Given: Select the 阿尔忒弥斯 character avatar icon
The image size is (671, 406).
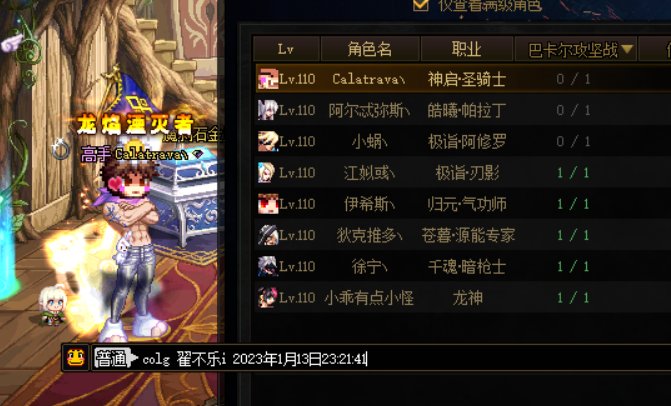Looking at the screenshot, I should 268,110.
